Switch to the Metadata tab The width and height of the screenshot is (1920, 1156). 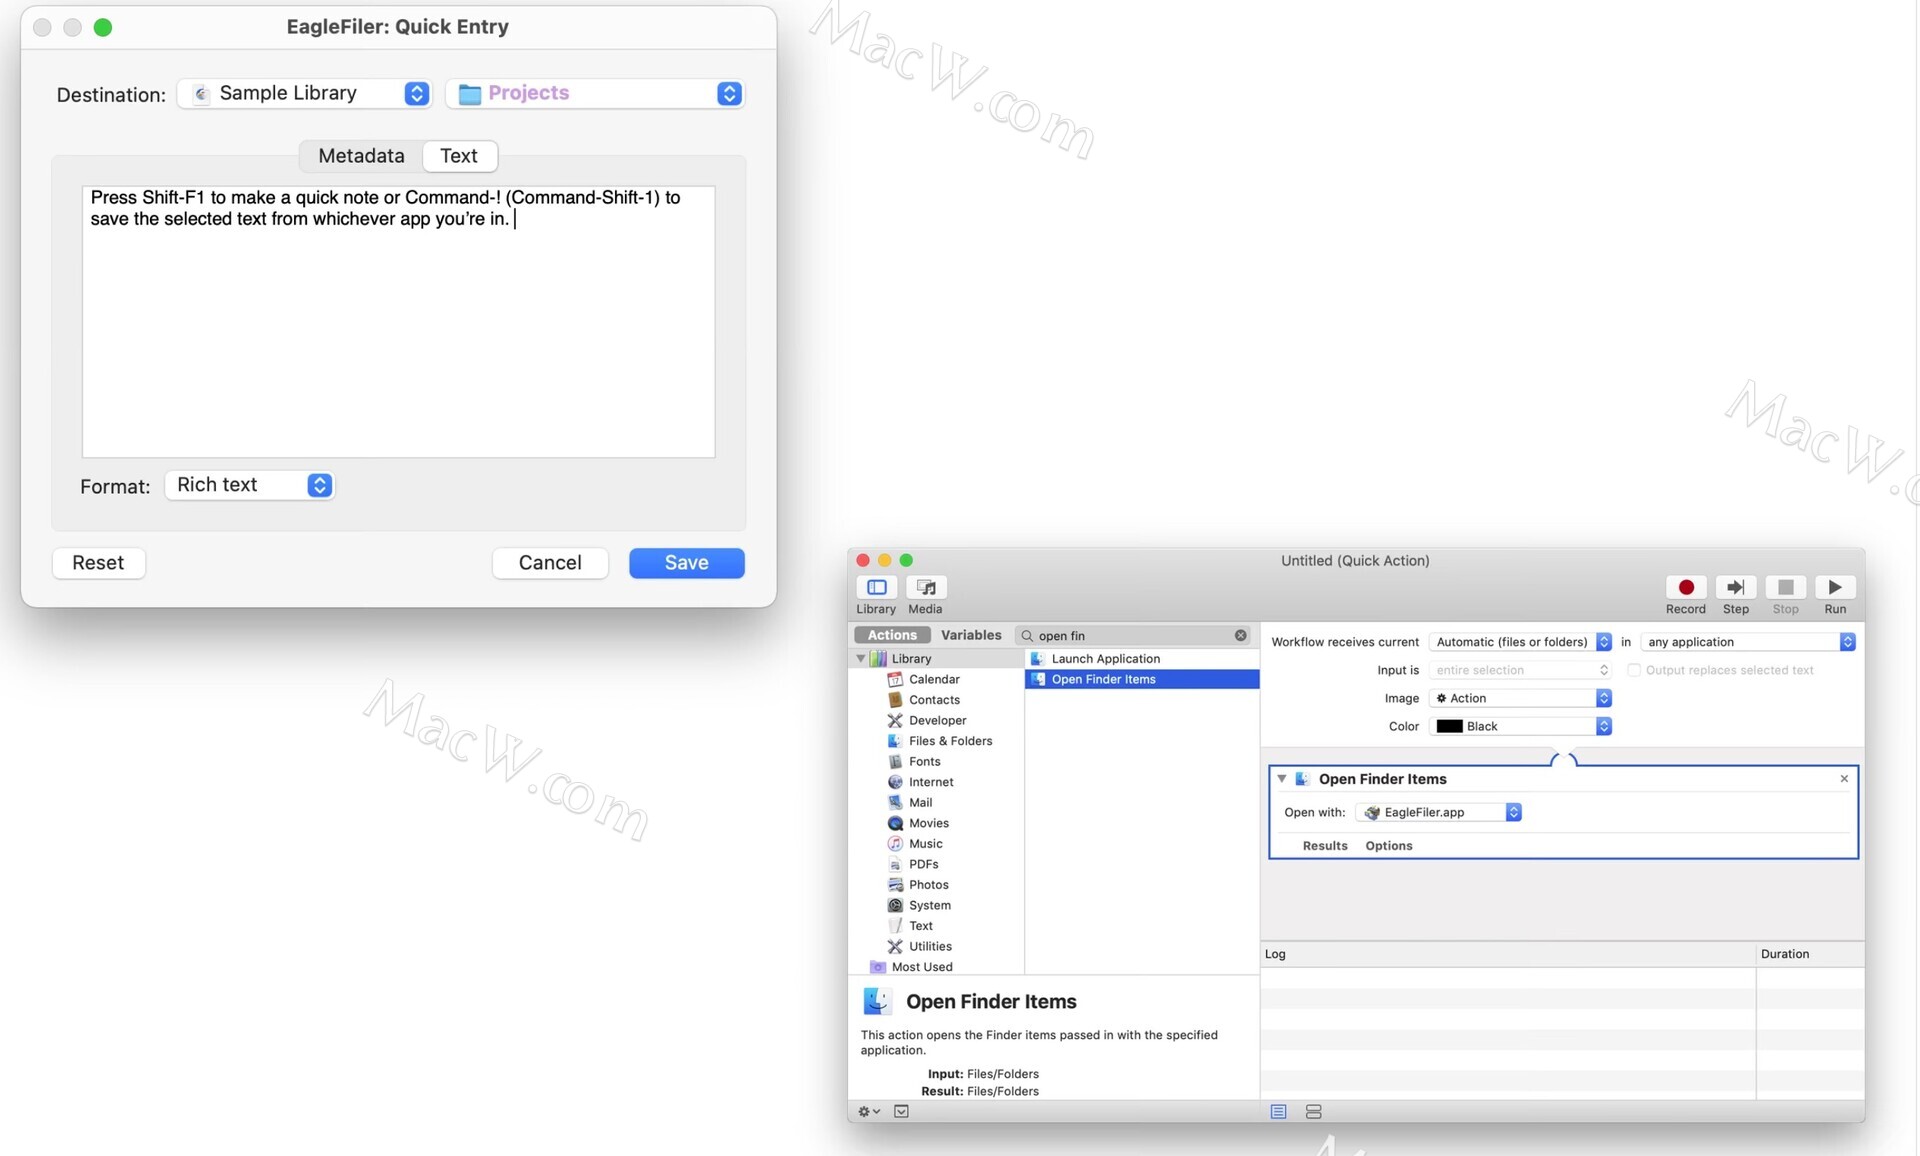pyautogui.click(x=361, y=156)
